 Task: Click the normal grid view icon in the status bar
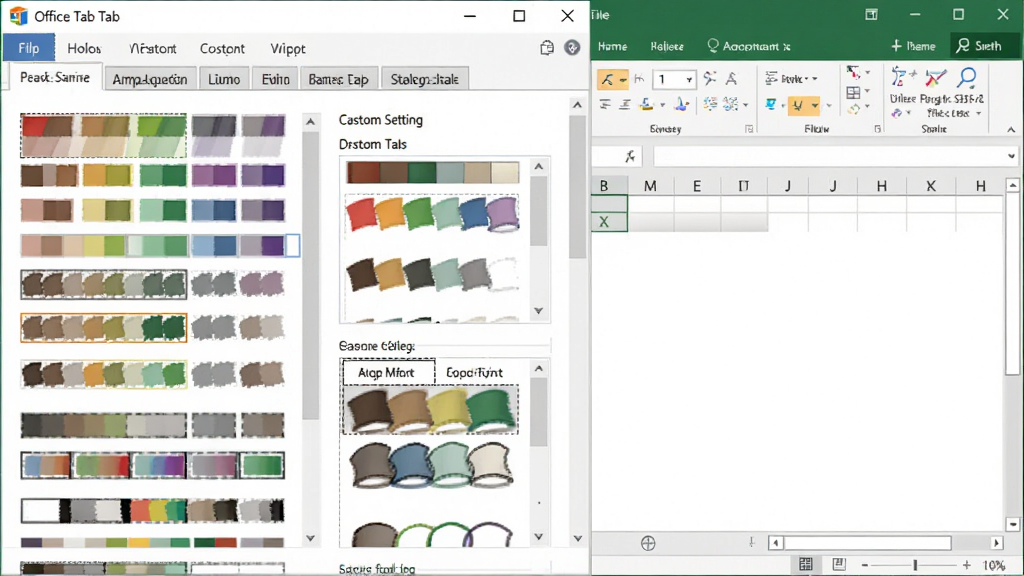[806, 564]
